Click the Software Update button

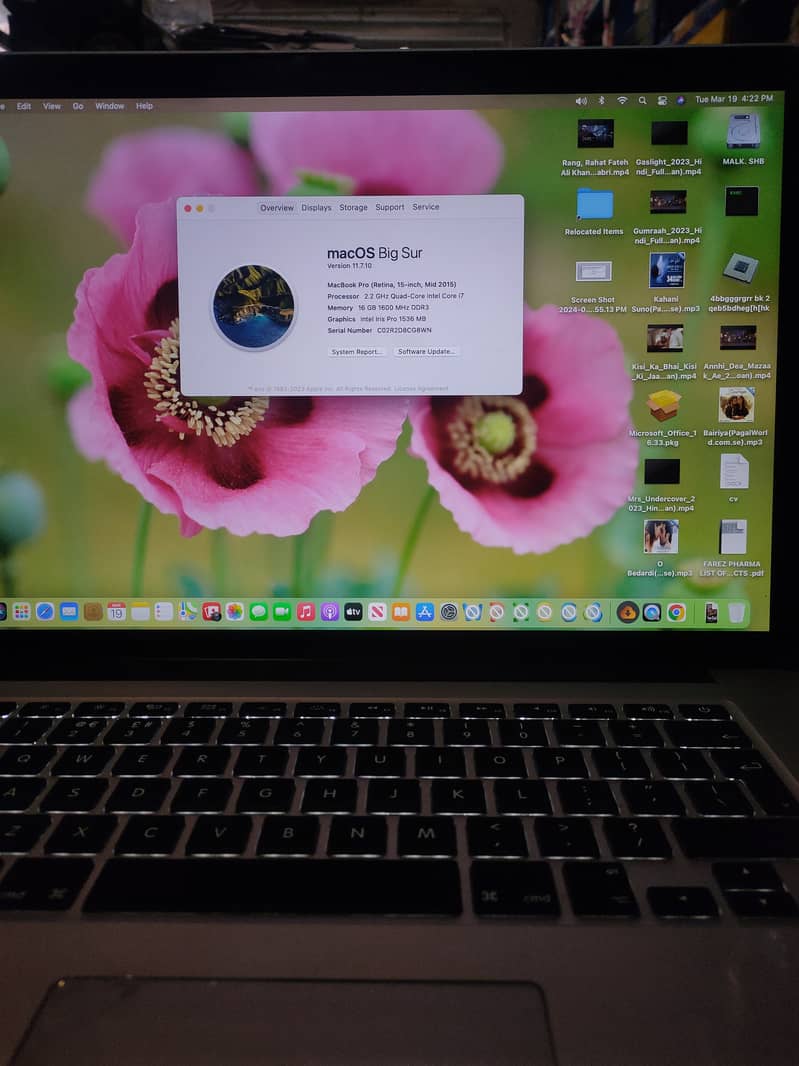[427, 351]
